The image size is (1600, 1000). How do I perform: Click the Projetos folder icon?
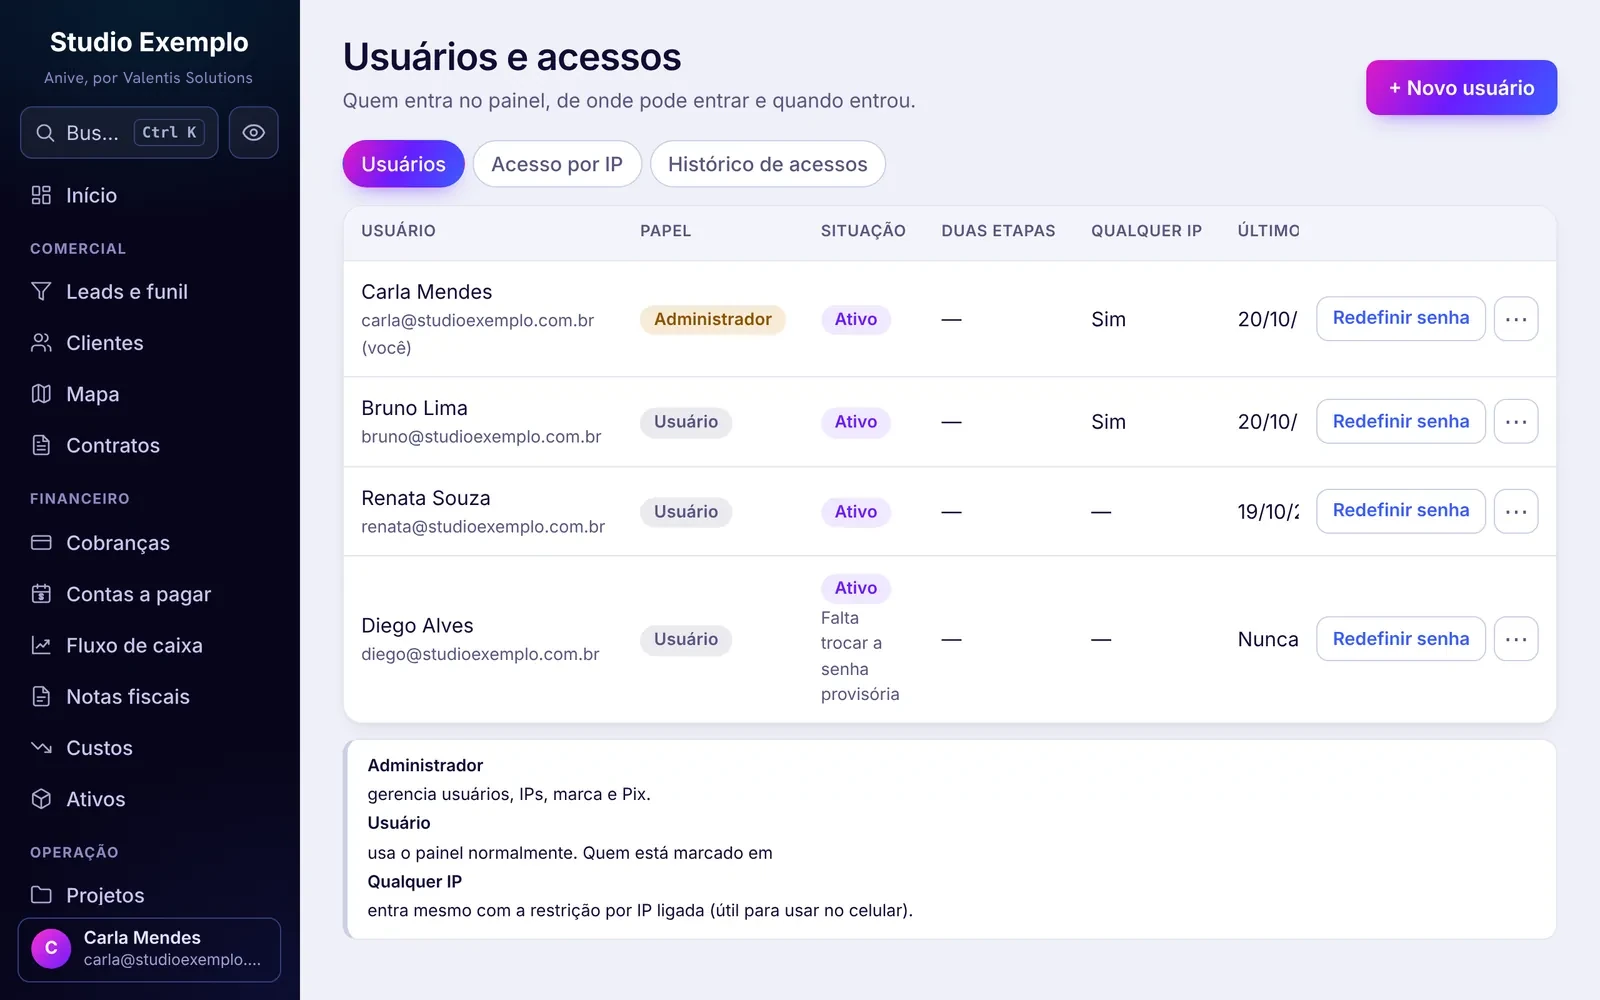coord(41,894)
